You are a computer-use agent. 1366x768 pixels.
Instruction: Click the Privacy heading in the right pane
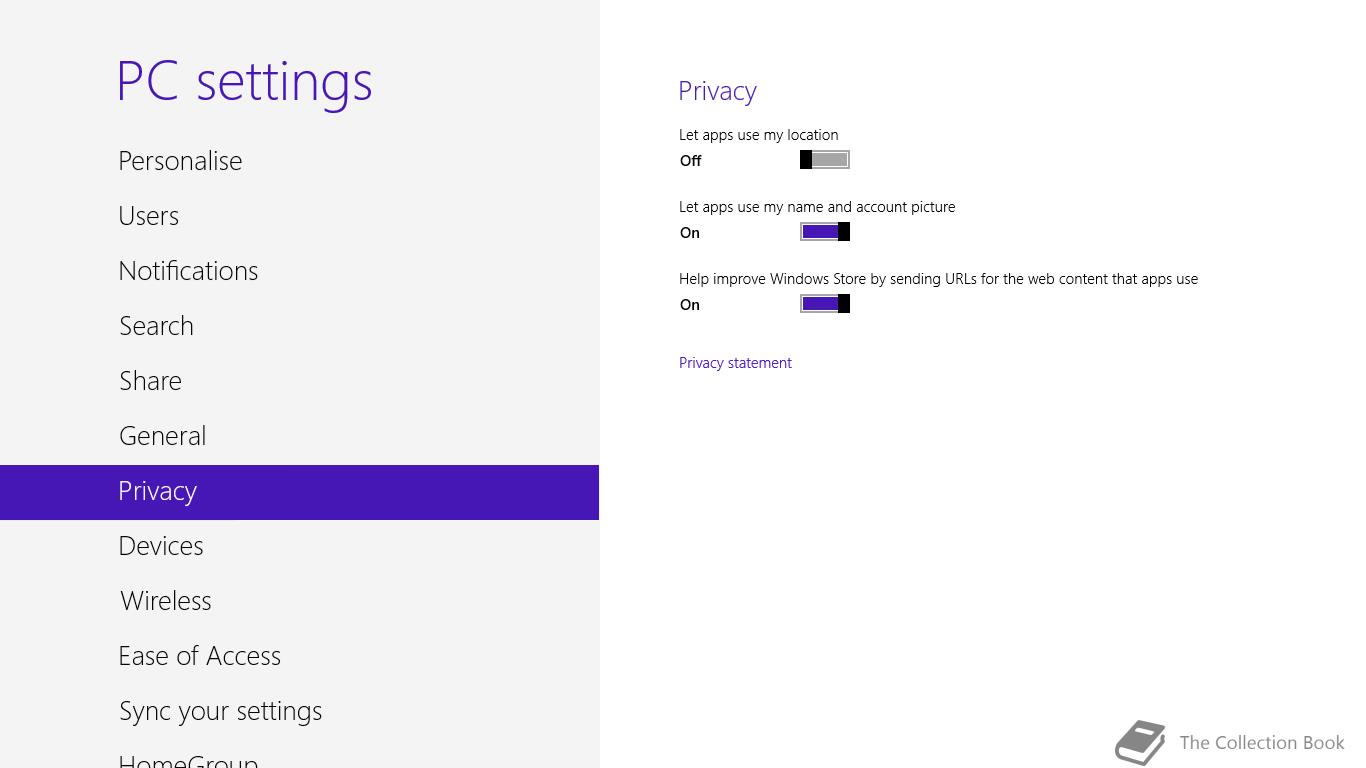click(x=717, y=91)
